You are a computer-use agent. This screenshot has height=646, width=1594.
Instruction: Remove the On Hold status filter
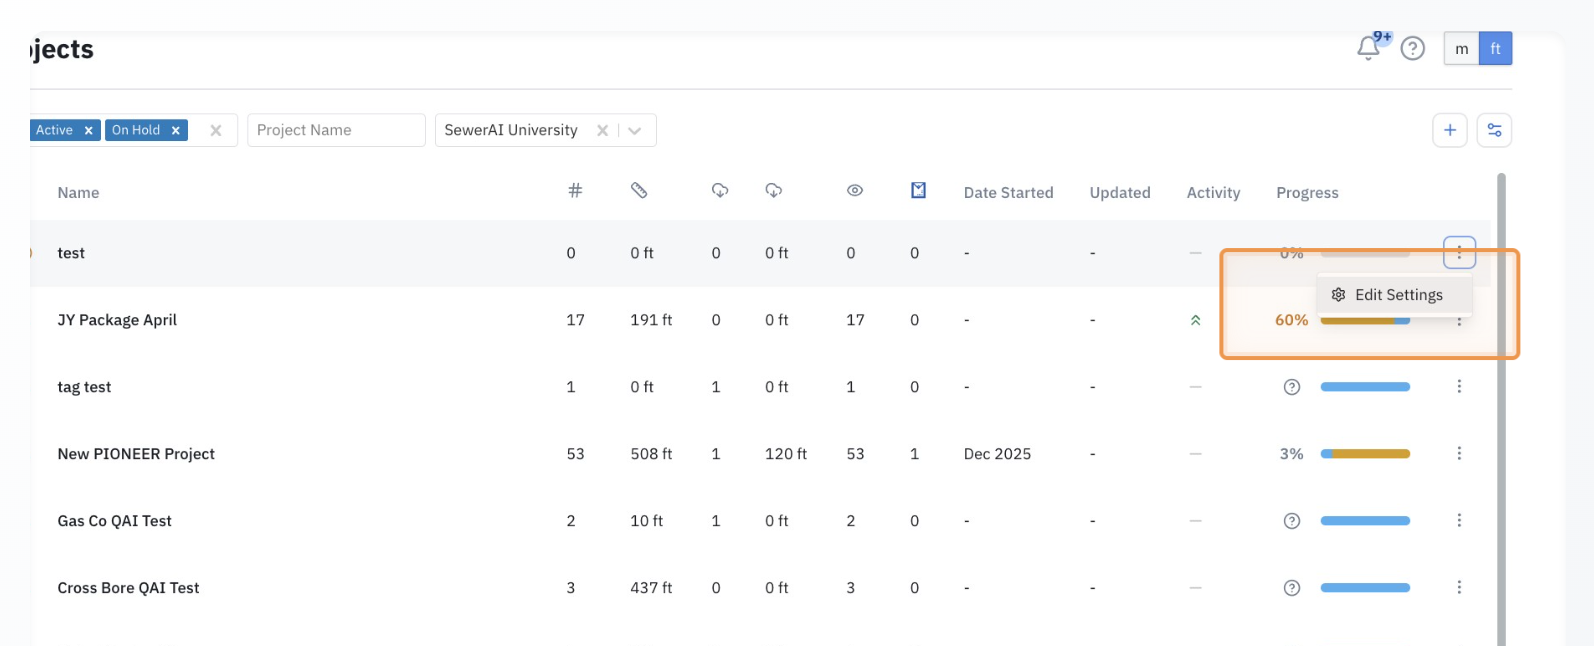point(175,131)
